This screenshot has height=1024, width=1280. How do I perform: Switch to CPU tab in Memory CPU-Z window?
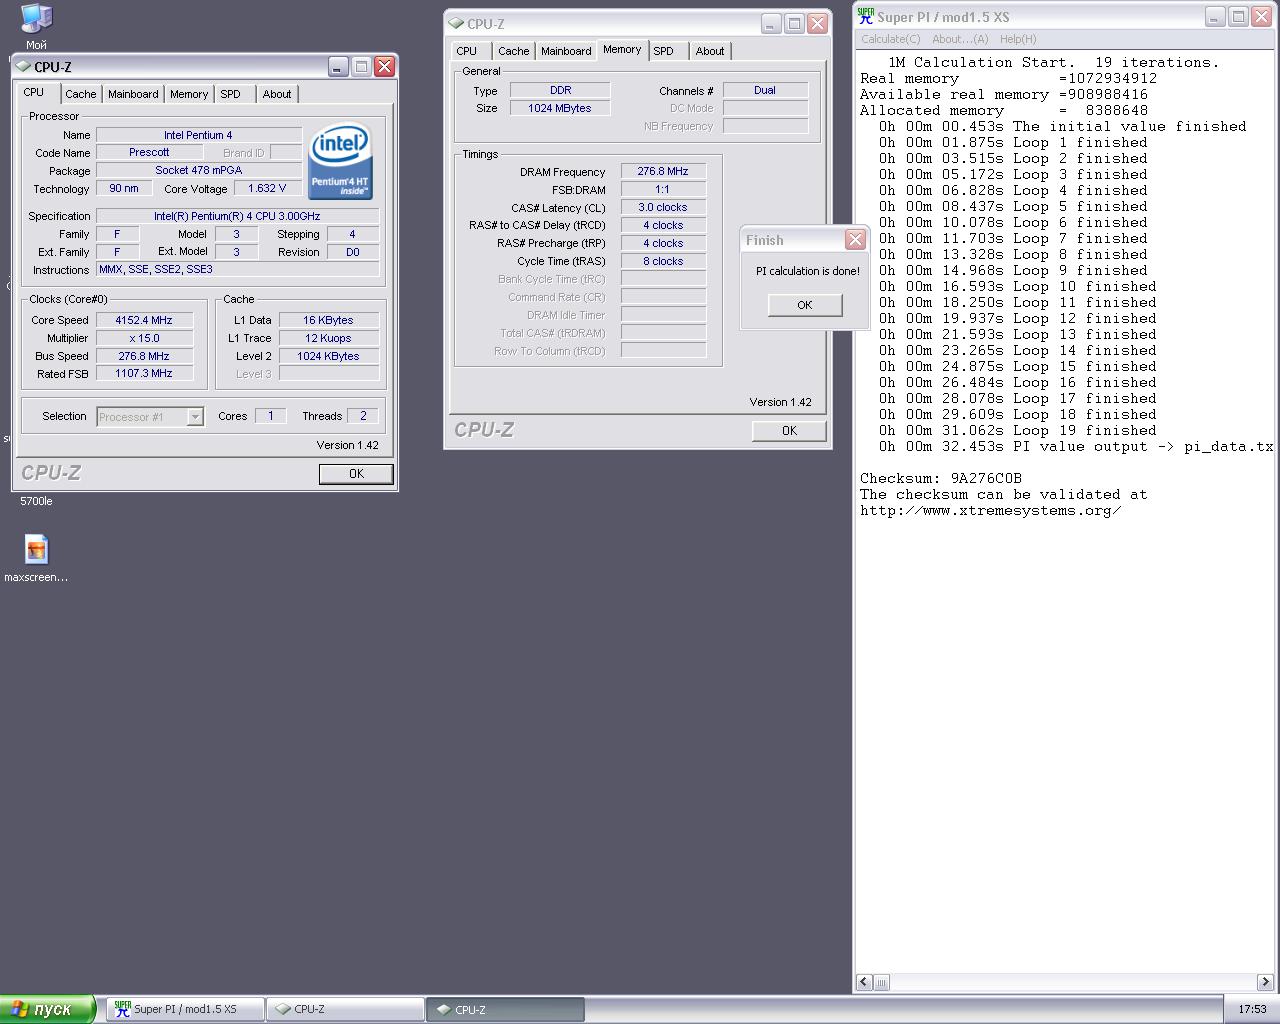[x=467, y=51]
